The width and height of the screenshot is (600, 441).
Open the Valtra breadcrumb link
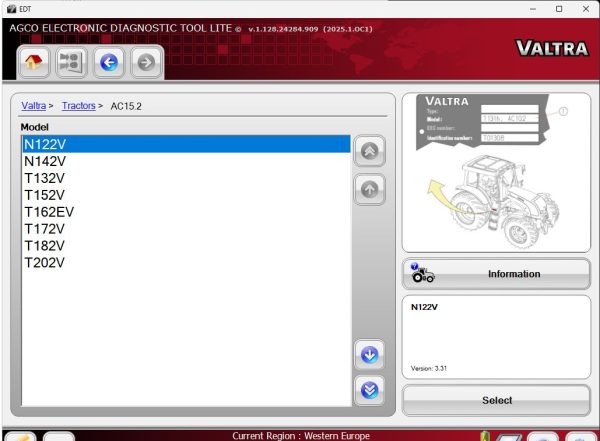[34, 106]
